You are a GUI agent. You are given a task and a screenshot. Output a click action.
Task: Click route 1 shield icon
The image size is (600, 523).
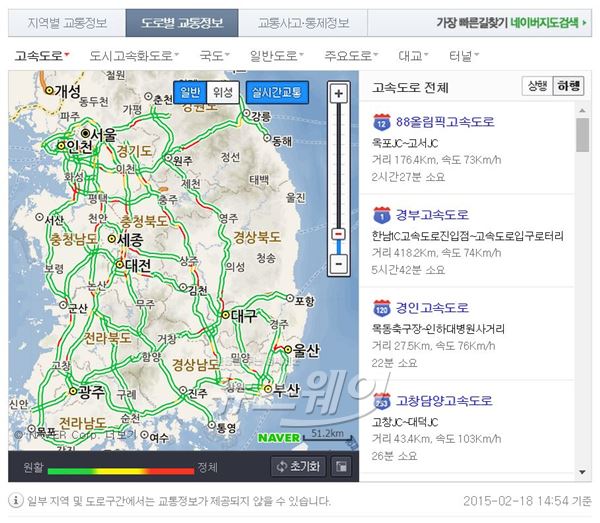point(382,215)
